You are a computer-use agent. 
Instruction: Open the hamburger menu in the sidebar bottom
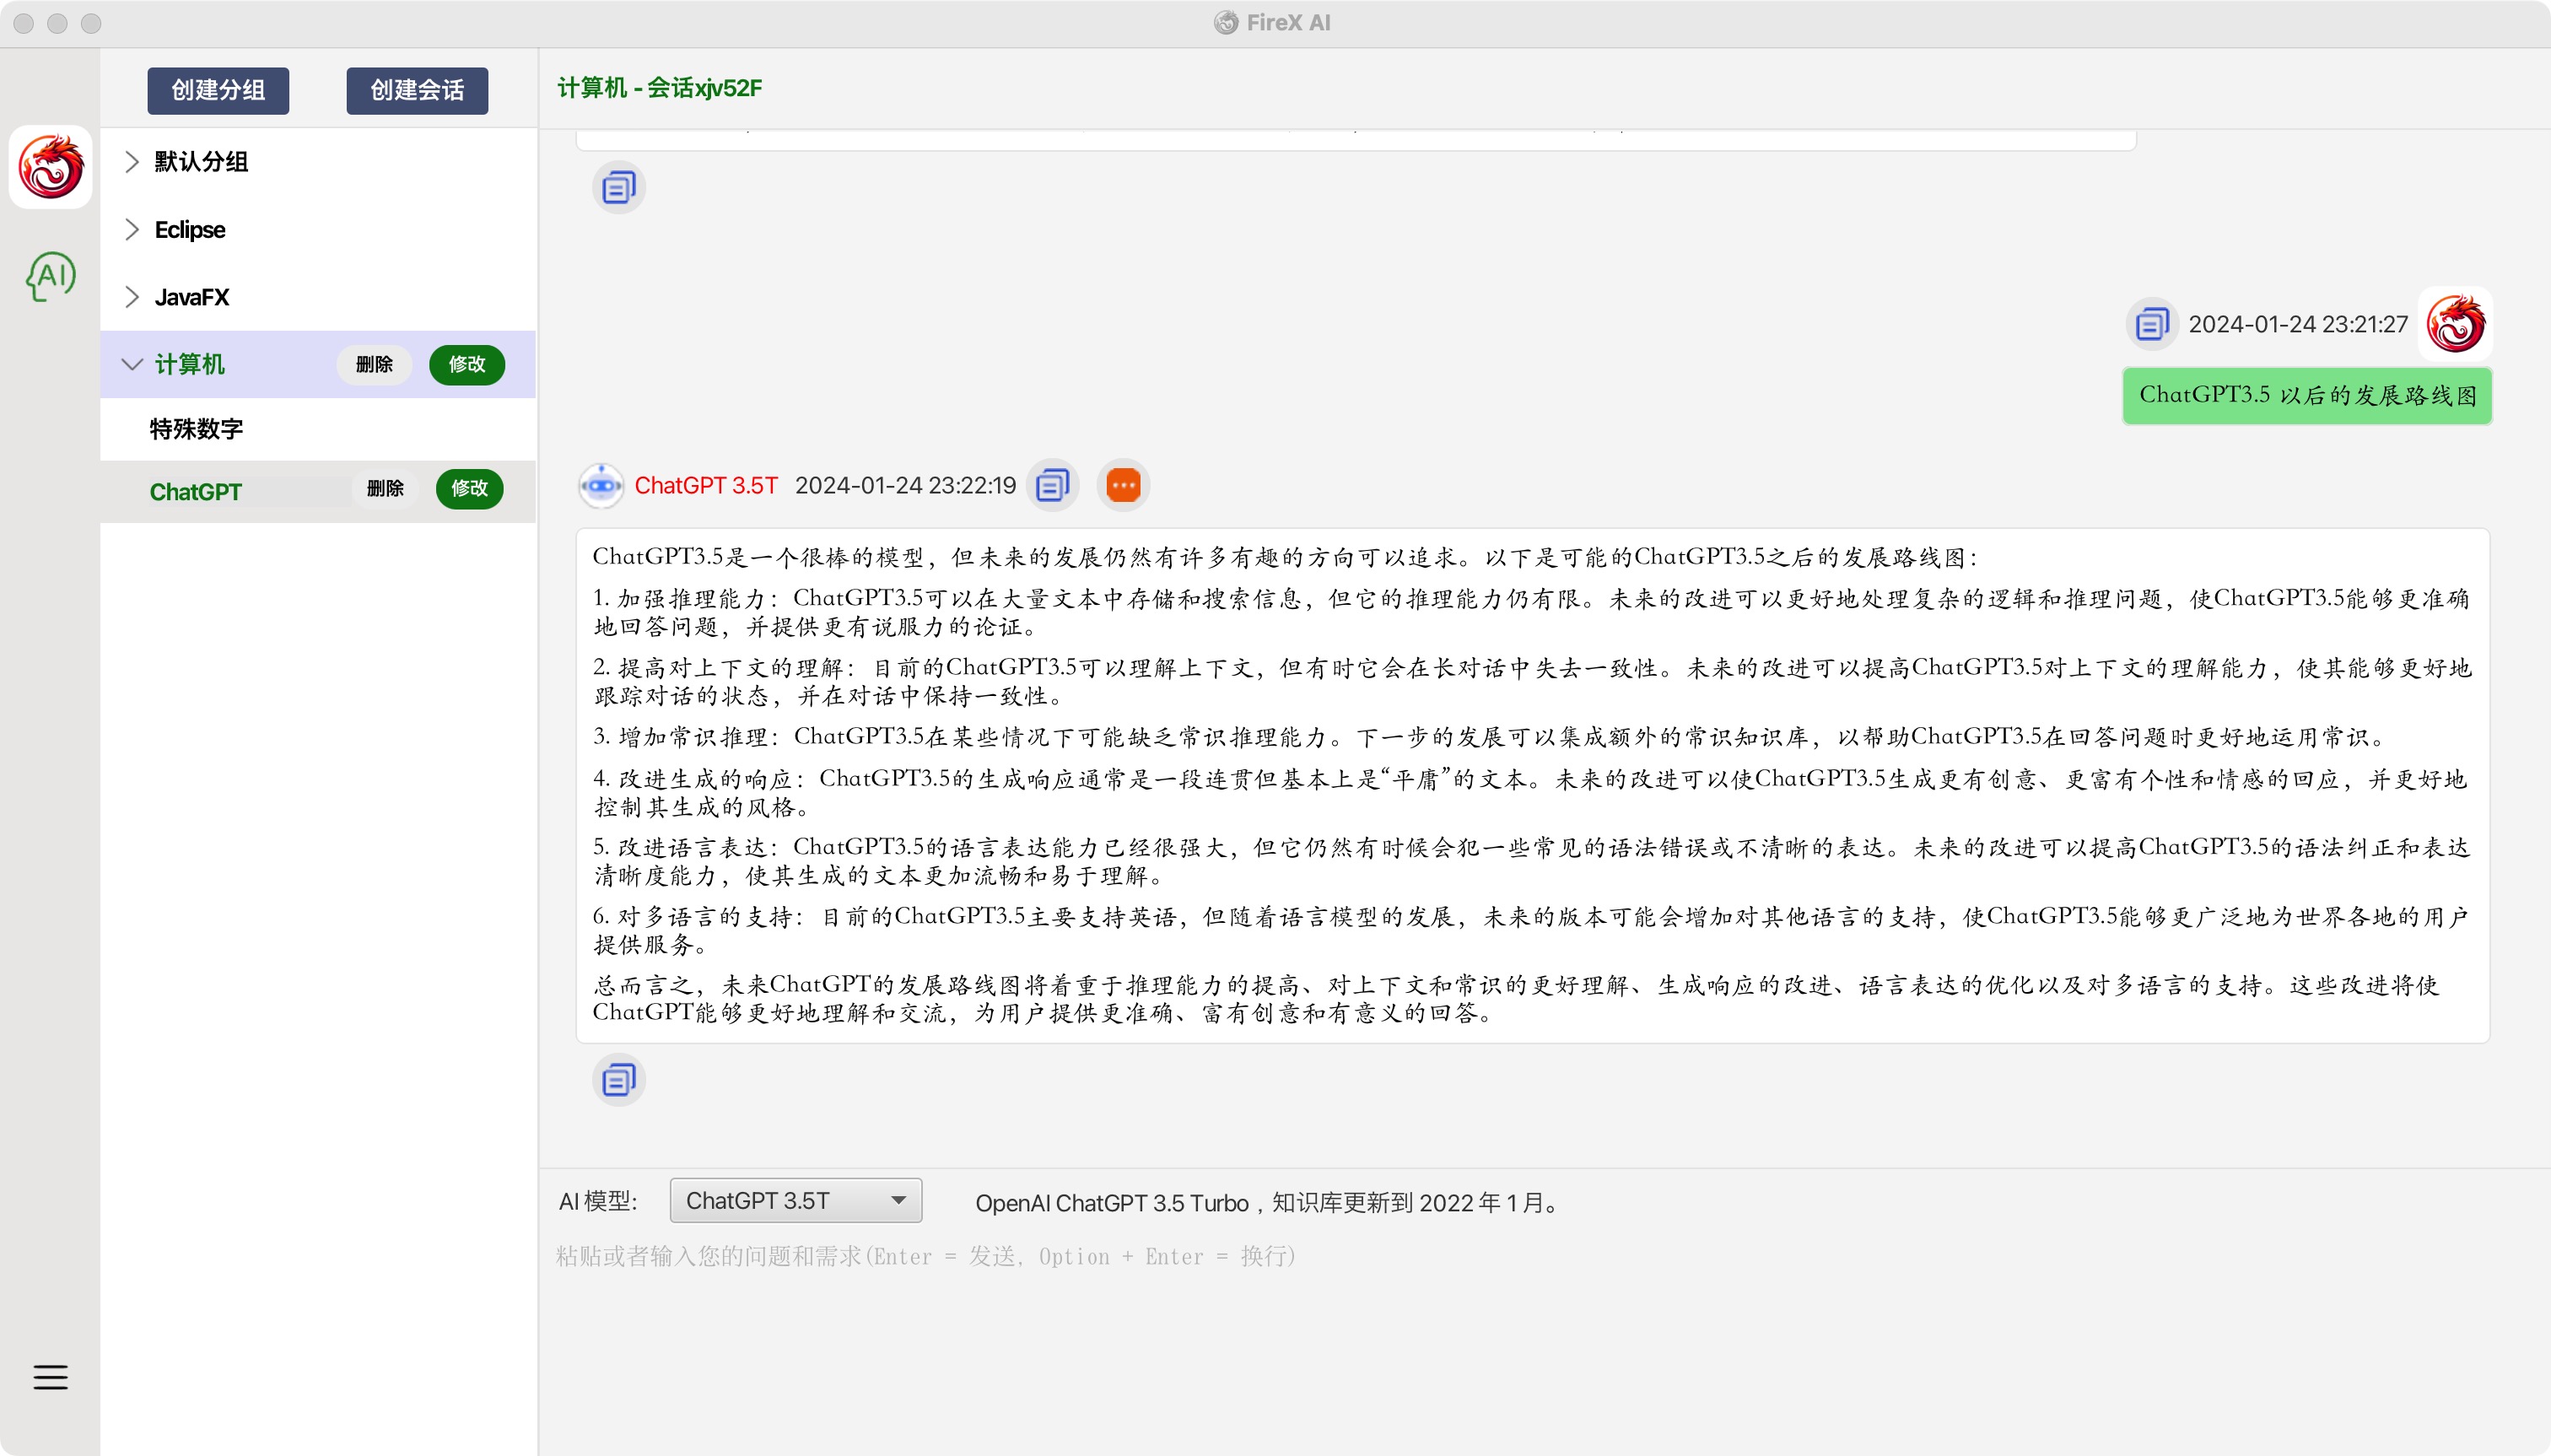50,1377
